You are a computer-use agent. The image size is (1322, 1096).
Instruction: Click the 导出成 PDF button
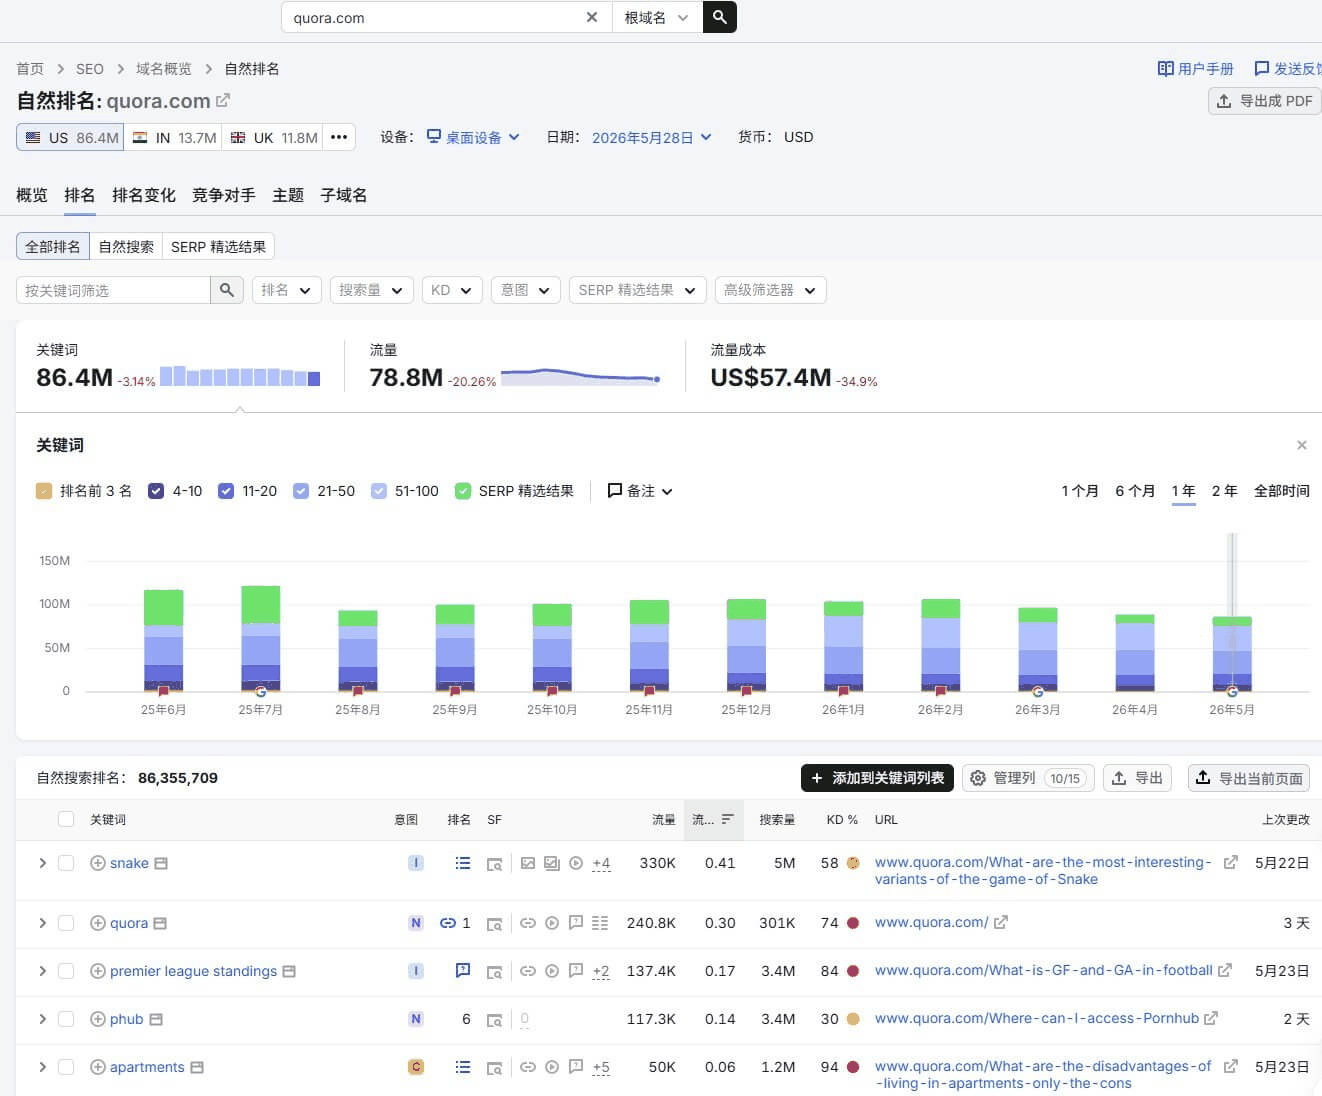(1265, 101)
